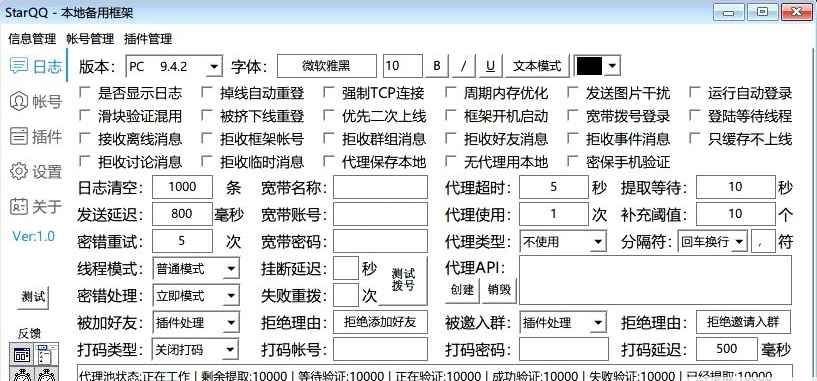This screenshot has width=817, height=381.
Task: Expand the 被加好友 插件处理 dropdown
Action: [x=196, y=323]
